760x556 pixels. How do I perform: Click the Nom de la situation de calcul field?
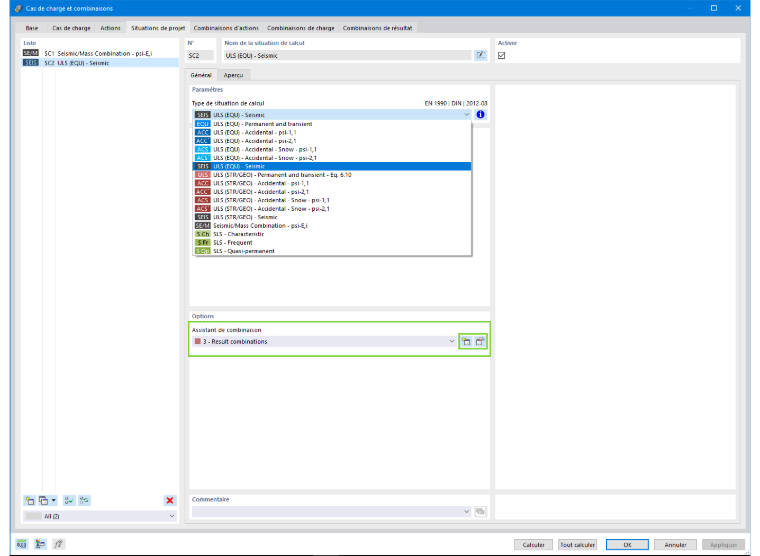[x=347, y=55]
